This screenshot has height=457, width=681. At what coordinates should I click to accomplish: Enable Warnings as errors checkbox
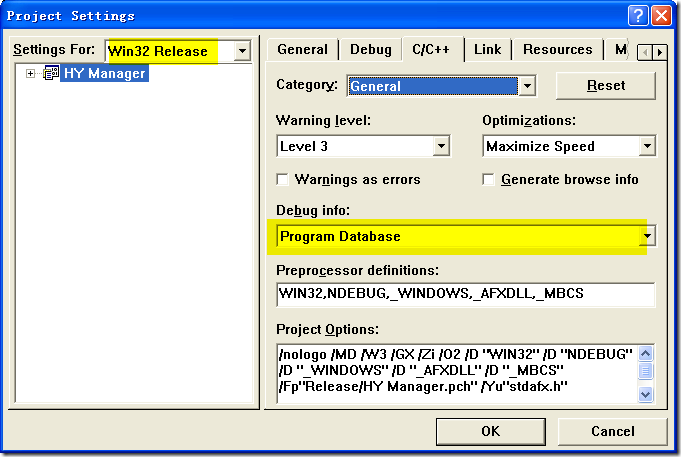282,179
